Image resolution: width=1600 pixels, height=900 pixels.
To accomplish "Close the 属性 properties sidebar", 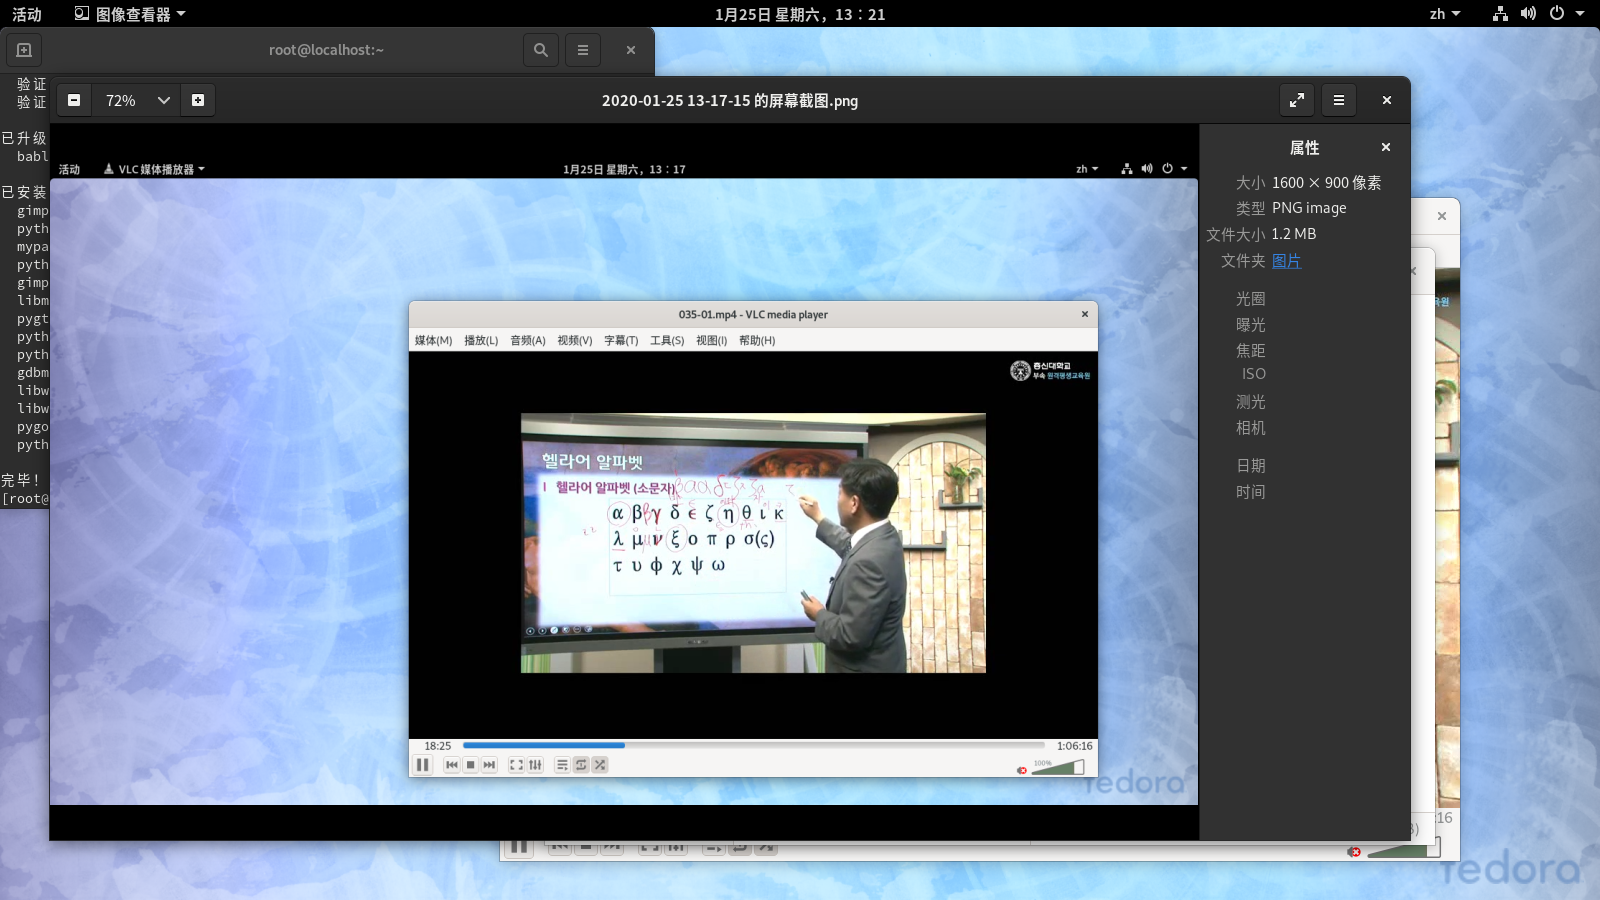I will (1385, 147).
